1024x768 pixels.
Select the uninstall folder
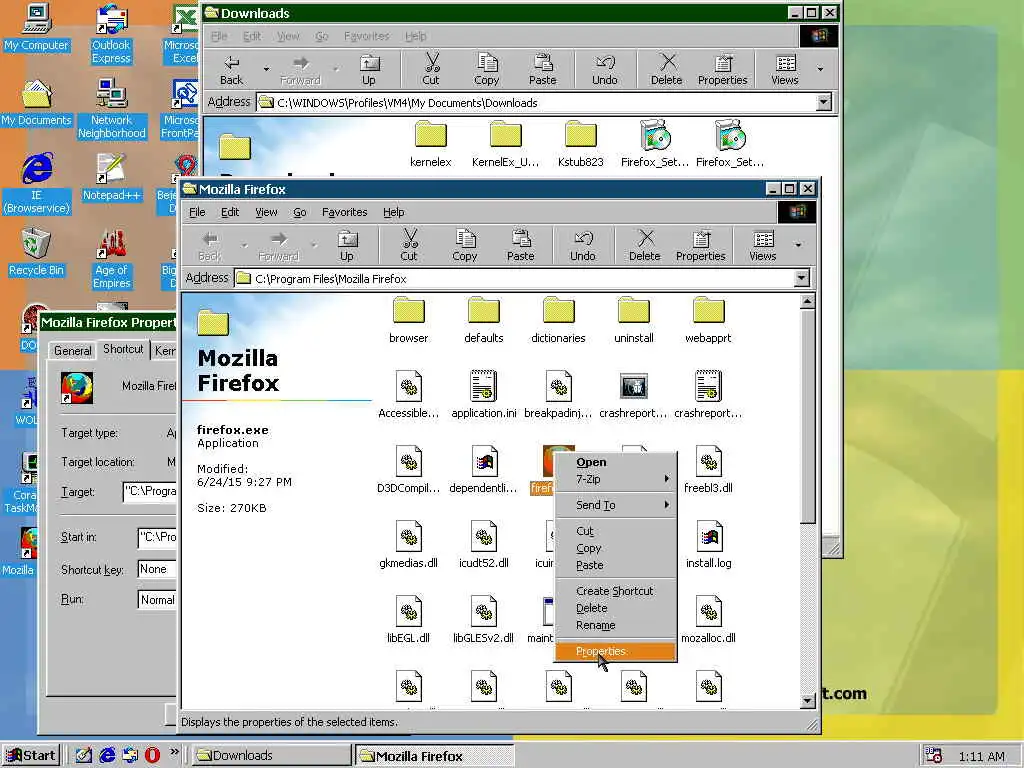pos(633,320)
